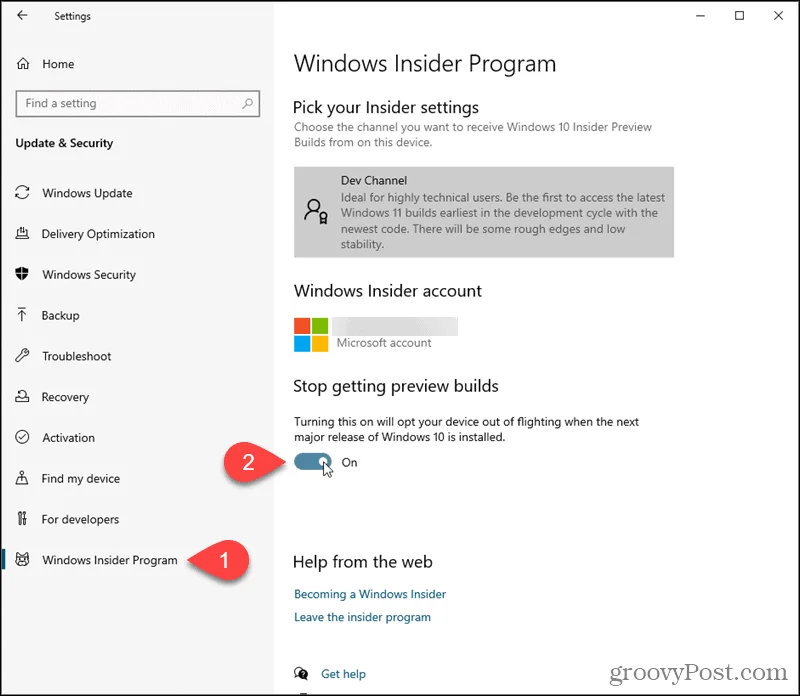Click the Get help link
Viewport: 800px width, 696px height.
pyautogui.click(x=343, y=674)
